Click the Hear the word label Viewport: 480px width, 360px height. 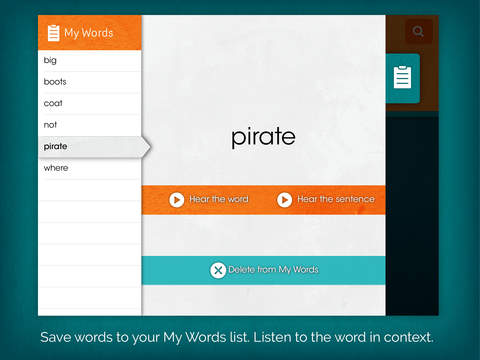(x=219, y=199)
